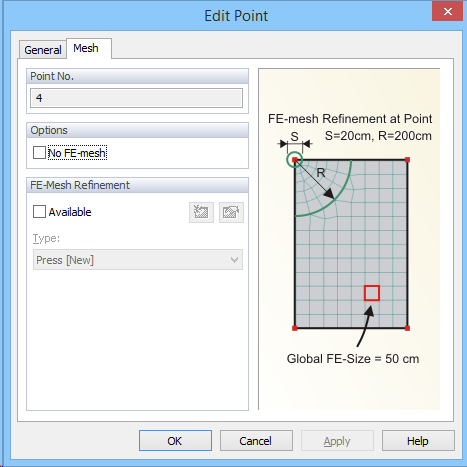Click the Apply button

[x=337, y=441]
